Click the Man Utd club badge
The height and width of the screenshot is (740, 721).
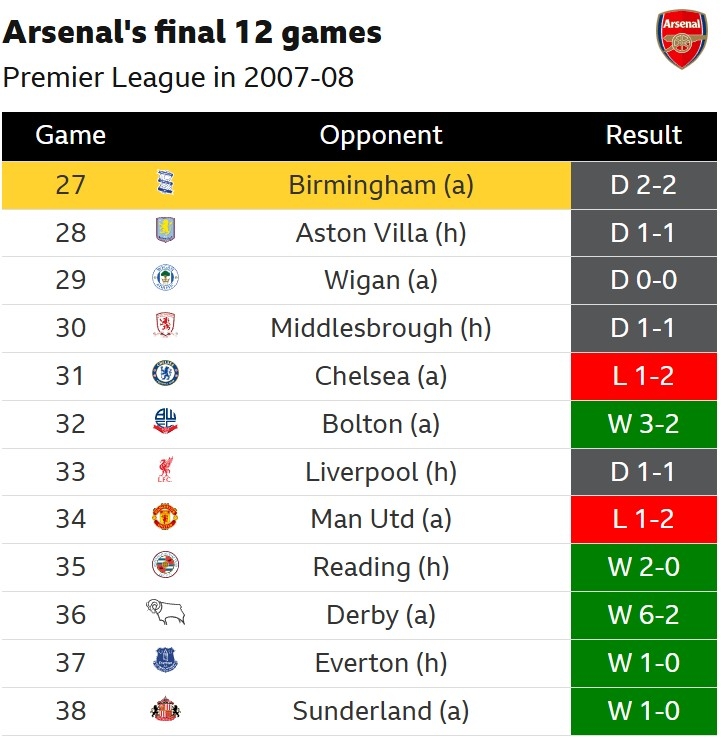(165, 518)
